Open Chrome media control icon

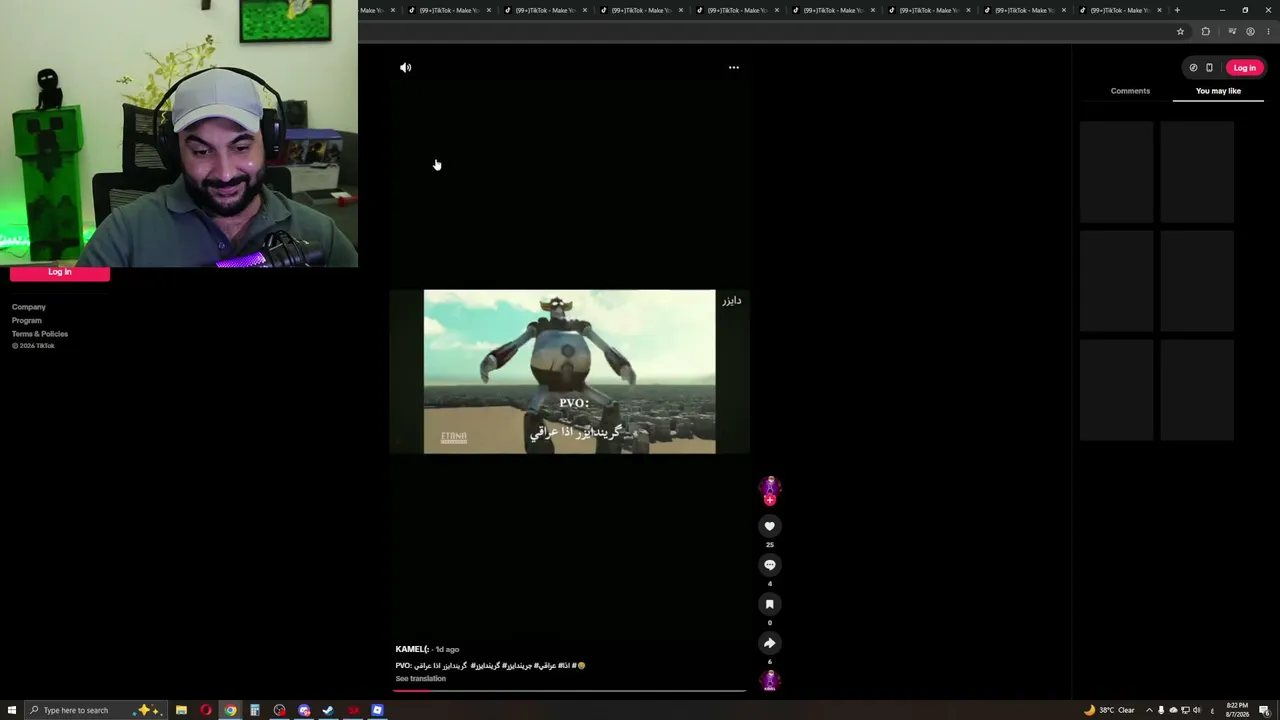pos(1232,31)
